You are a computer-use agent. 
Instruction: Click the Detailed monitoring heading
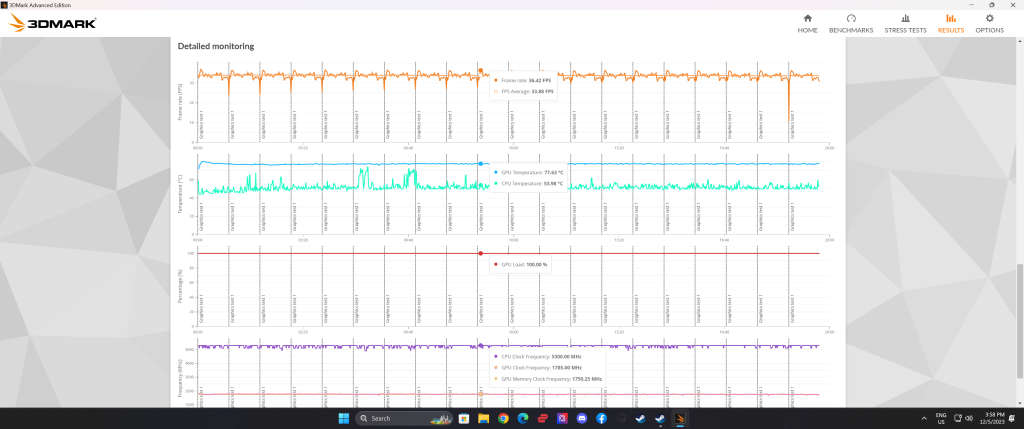coord(216,46)
